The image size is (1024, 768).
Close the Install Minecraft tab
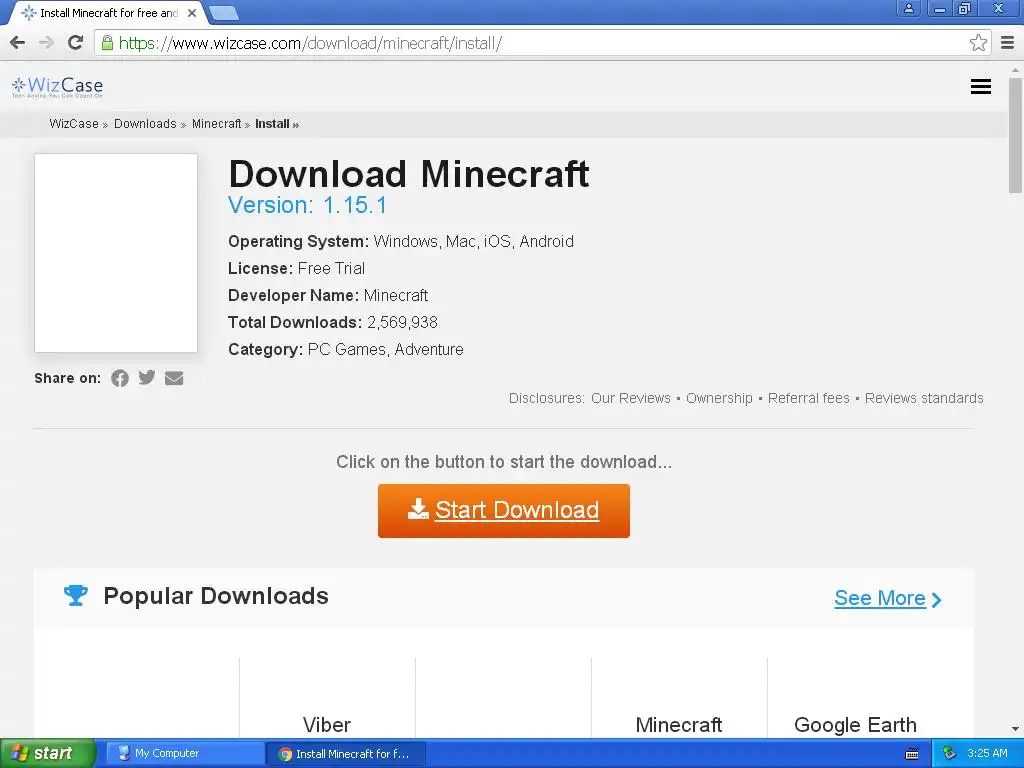192,13
